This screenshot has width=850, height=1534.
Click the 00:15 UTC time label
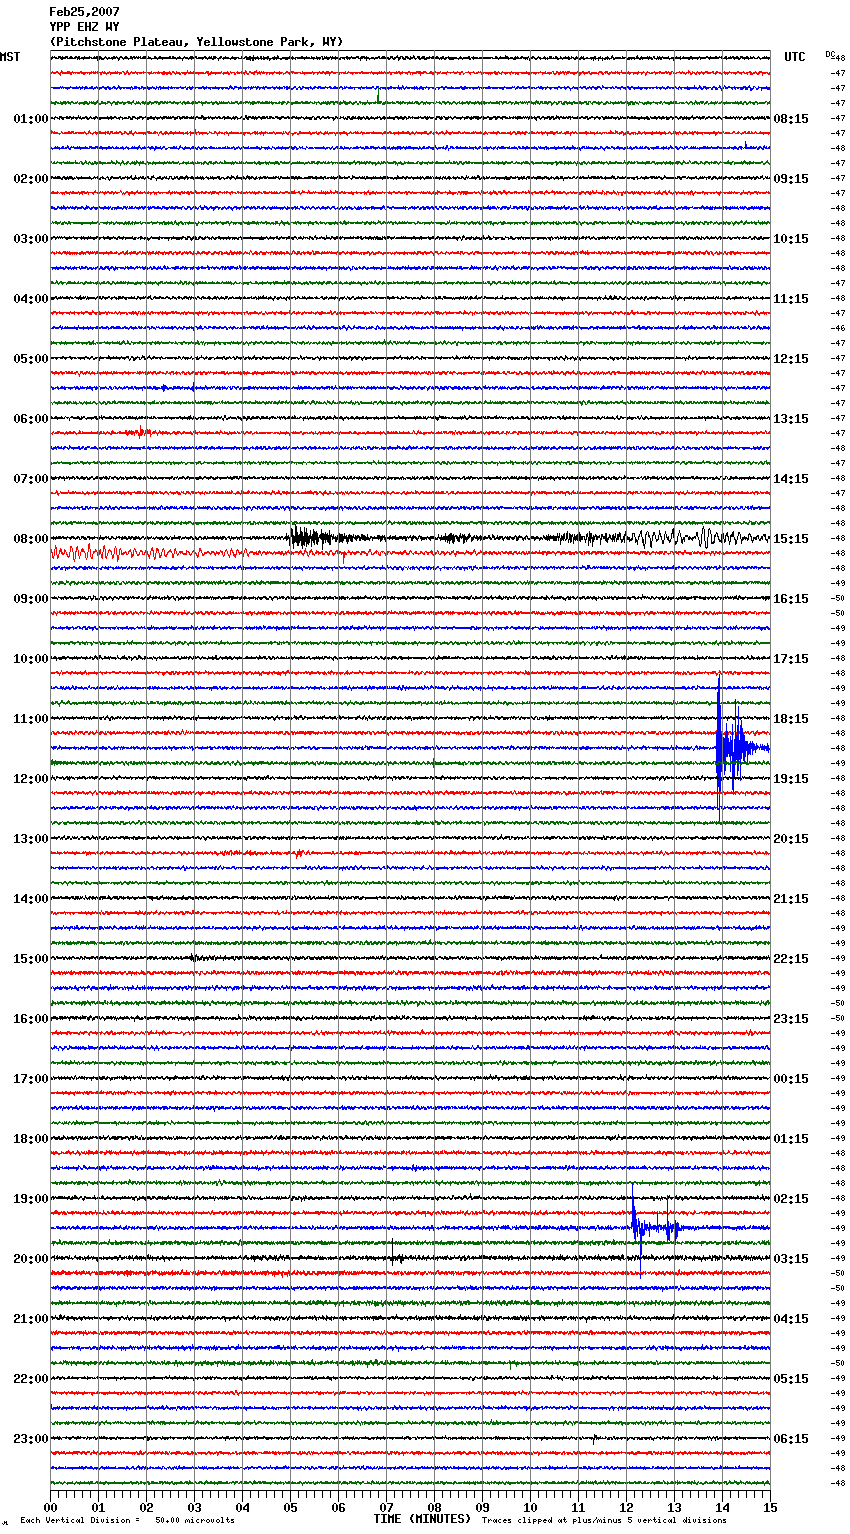[791, 1079]
